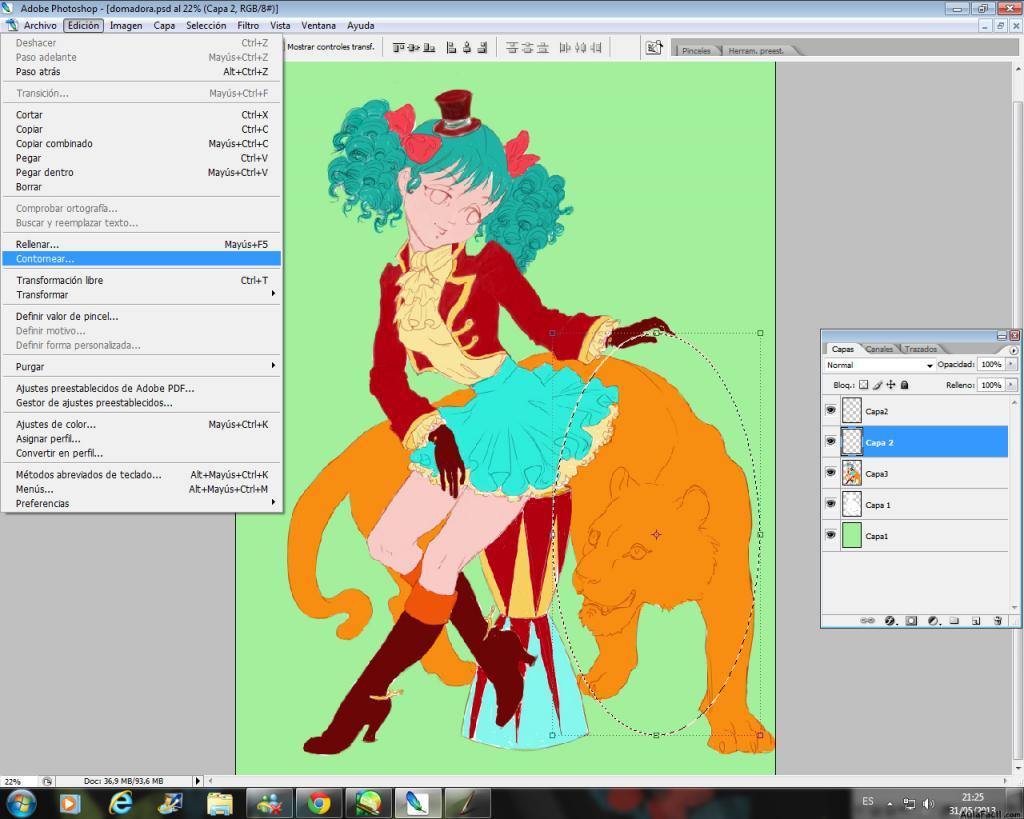This screenshot has width=1024, height=819.
Task: Open the file browser (Bridge) icon
Action: click(x=654, y=48)
